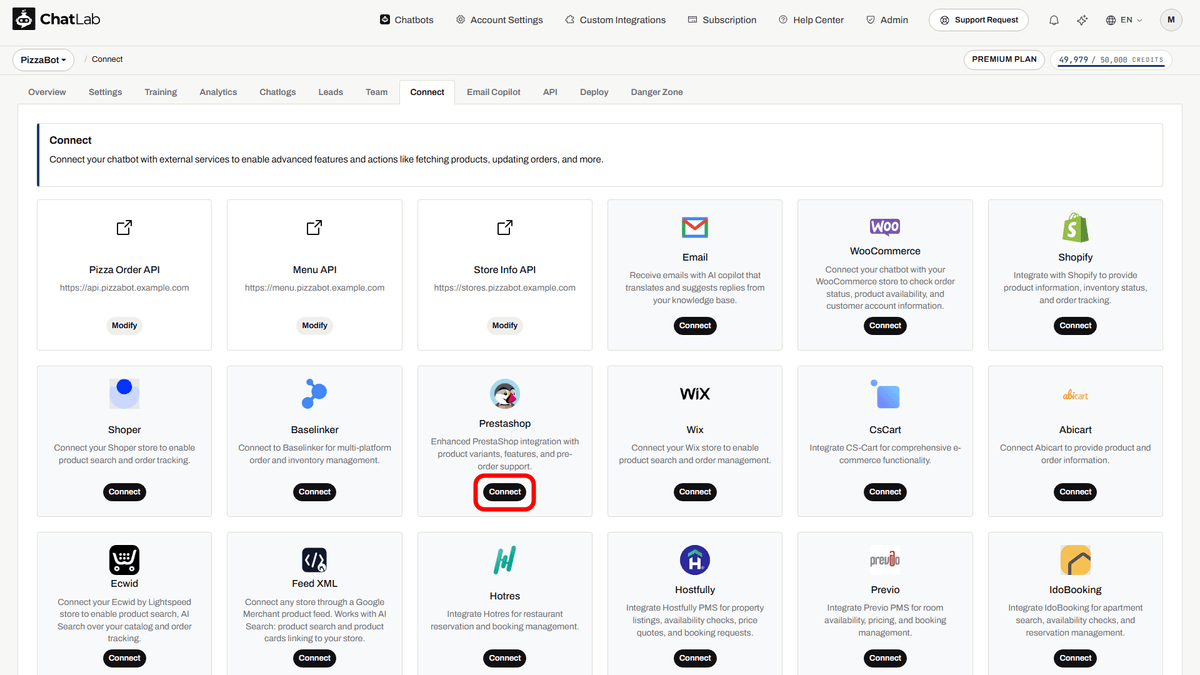
Task: Click the Store Info API external link icon
Action: click(505, 228)
